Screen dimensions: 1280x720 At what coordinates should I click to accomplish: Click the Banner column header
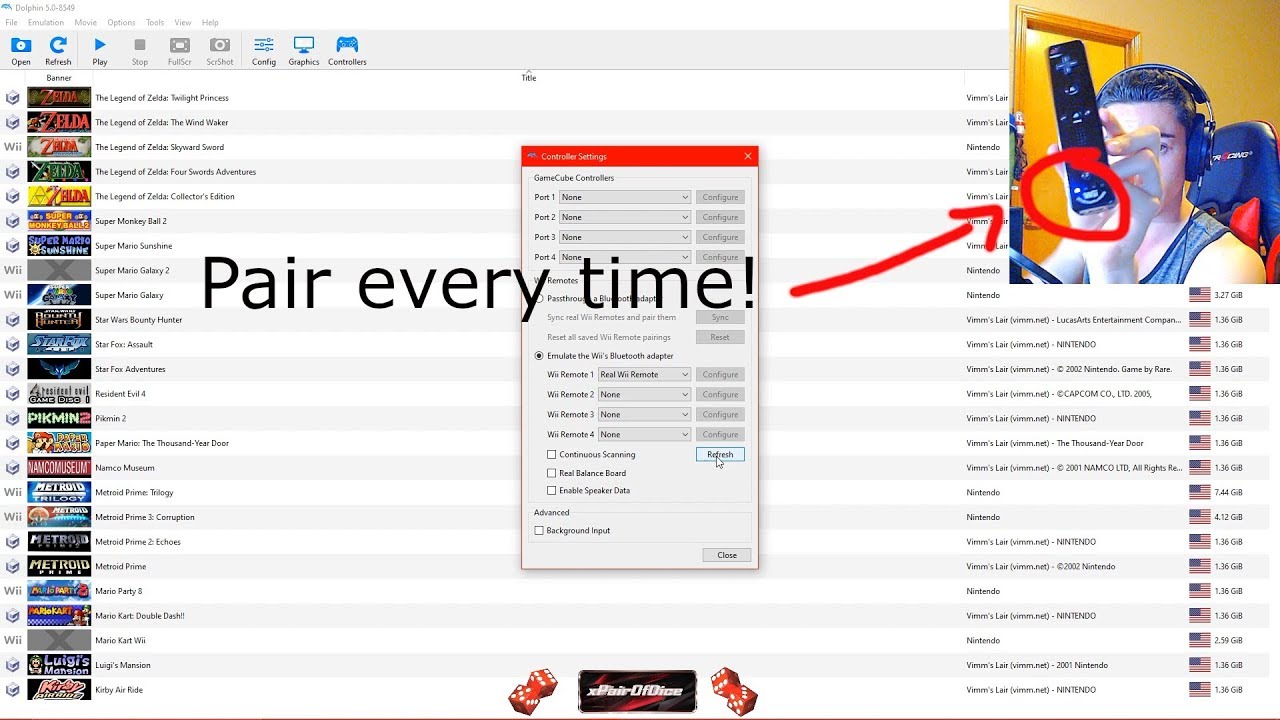[59, 78]
